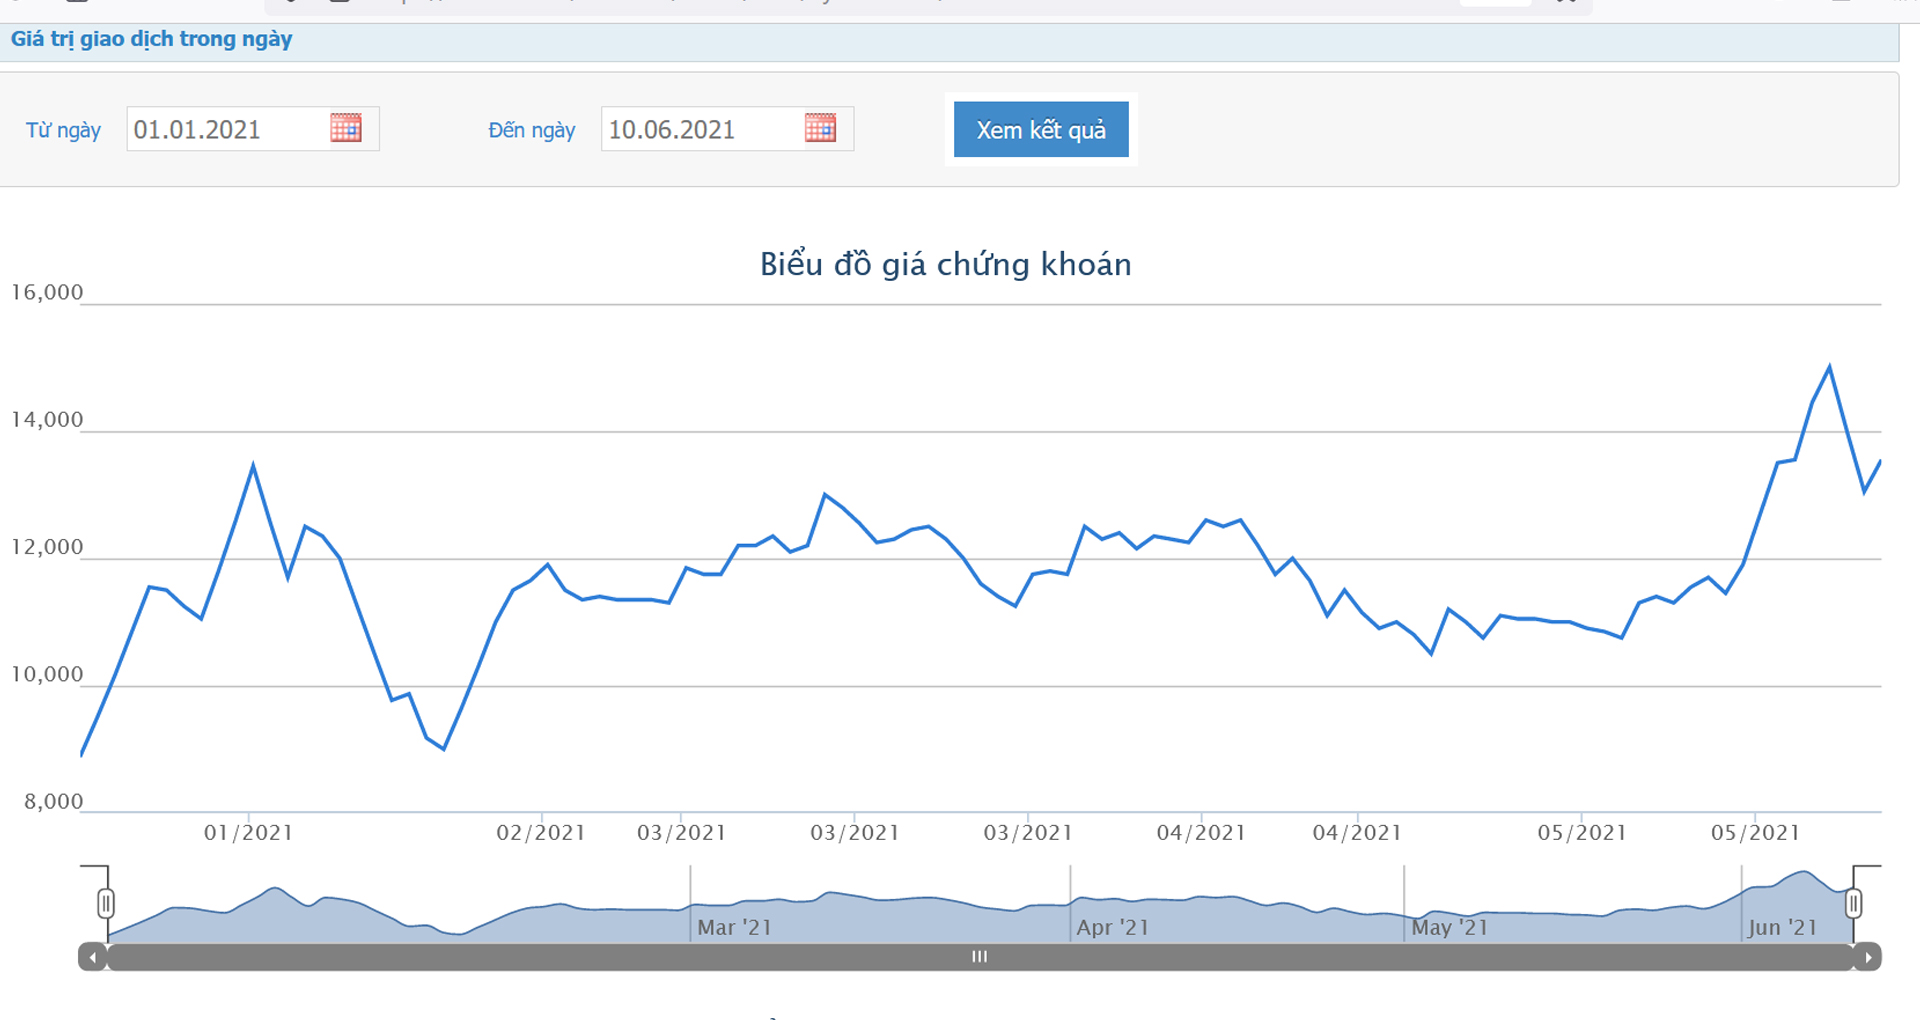Click the scrollbar center grip below navigator
The image size is (1920, 1020).
(x=979, y=957)
